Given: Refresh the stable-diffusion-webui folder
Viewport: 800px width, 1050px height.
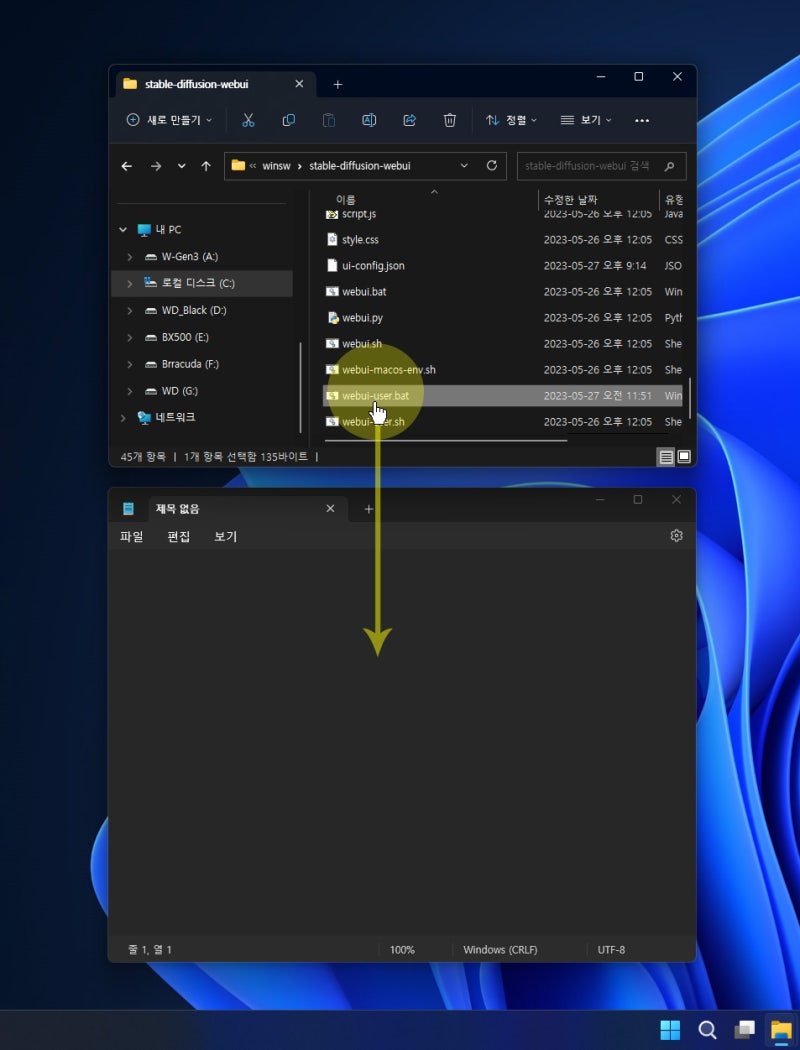Looking at the screenshot, I should coord(491,166).
